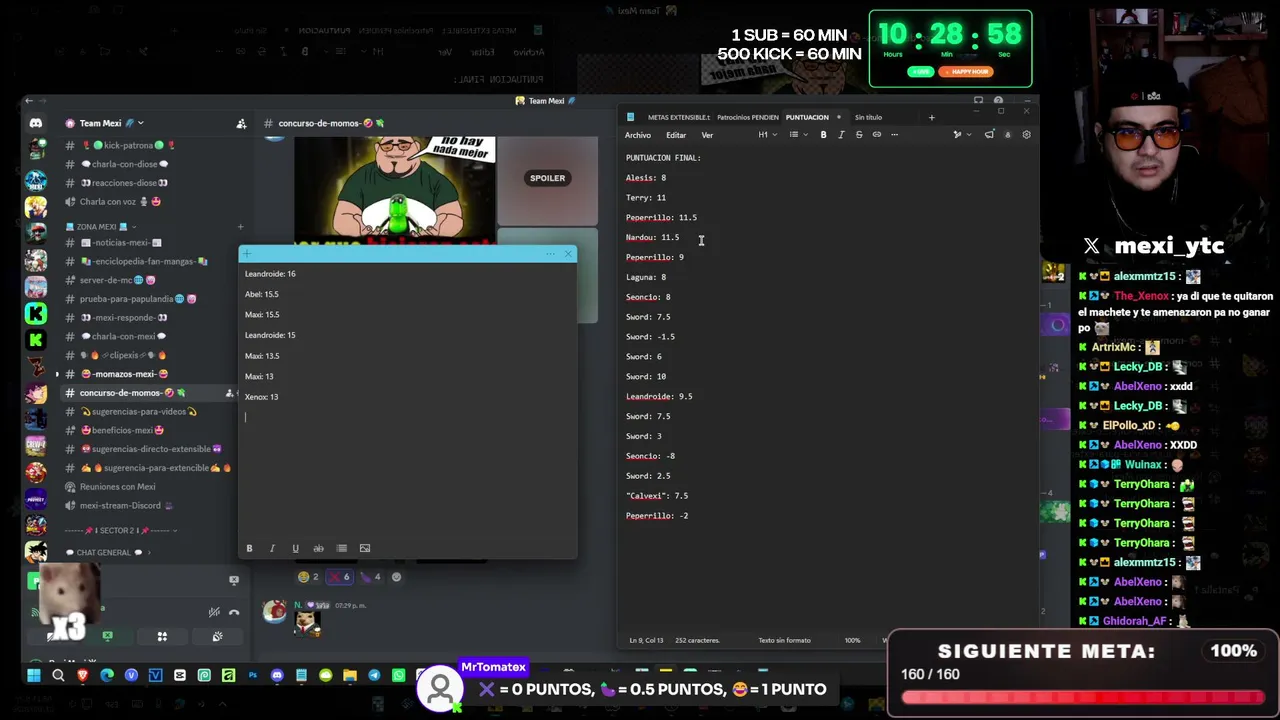Toggle italic in Sticky Notes toolbar
This screenshot has width=1280, height=720.
click(x=272, y=548)
